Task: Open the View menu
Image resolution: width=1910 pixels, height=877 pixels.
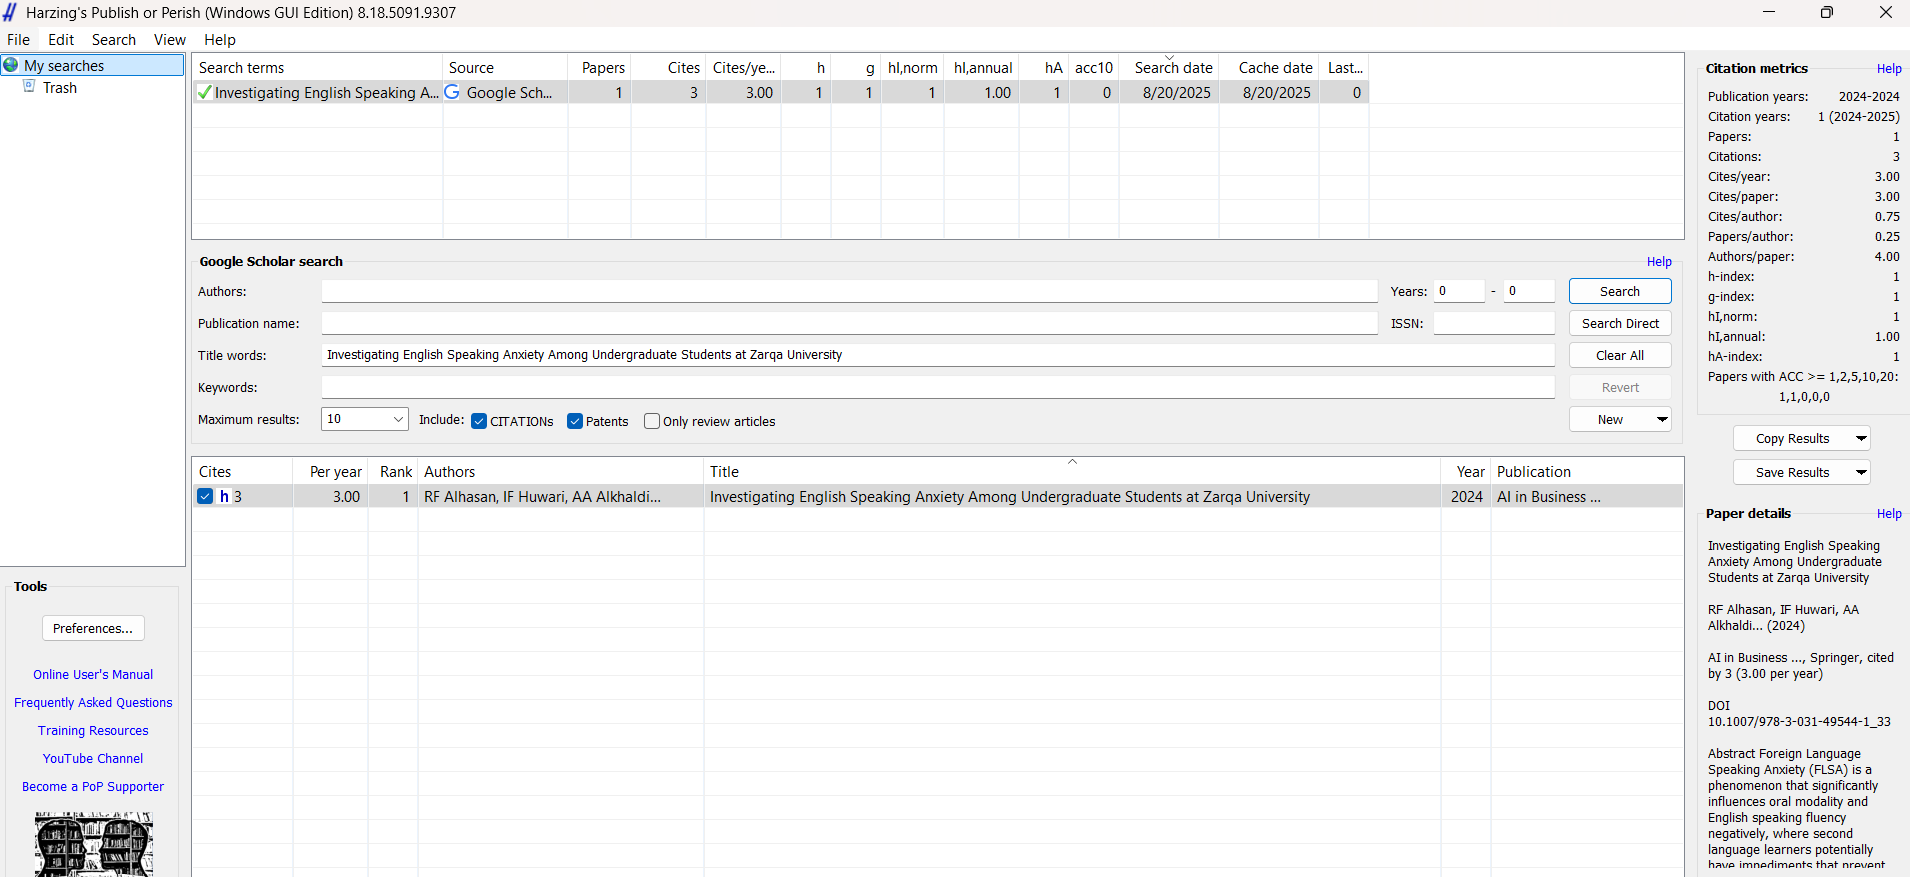Action: [x=170, y=40]
